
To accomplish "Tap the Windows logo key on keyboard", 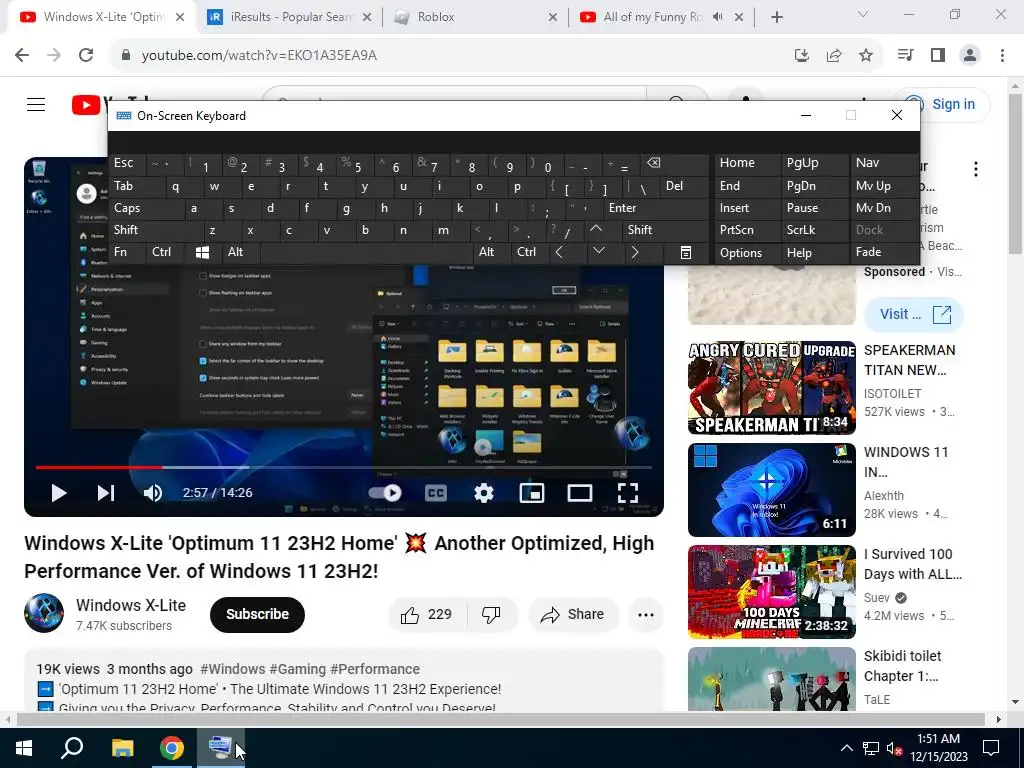I will click(202, 252).
